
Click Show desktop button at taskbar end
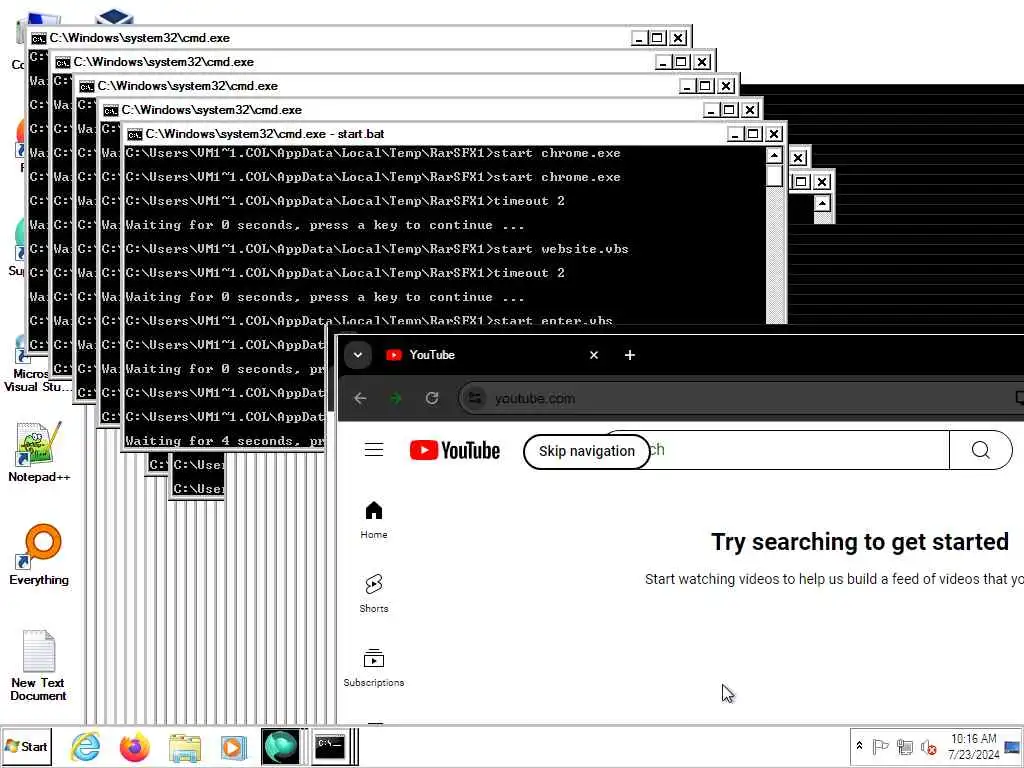click(x=1012, y=746)
